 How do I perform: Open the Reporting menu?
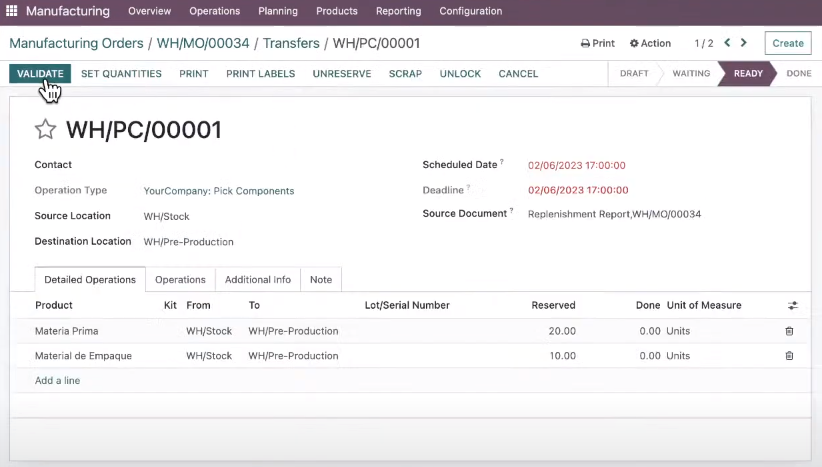pyautogui.click(x=398, y=11)
